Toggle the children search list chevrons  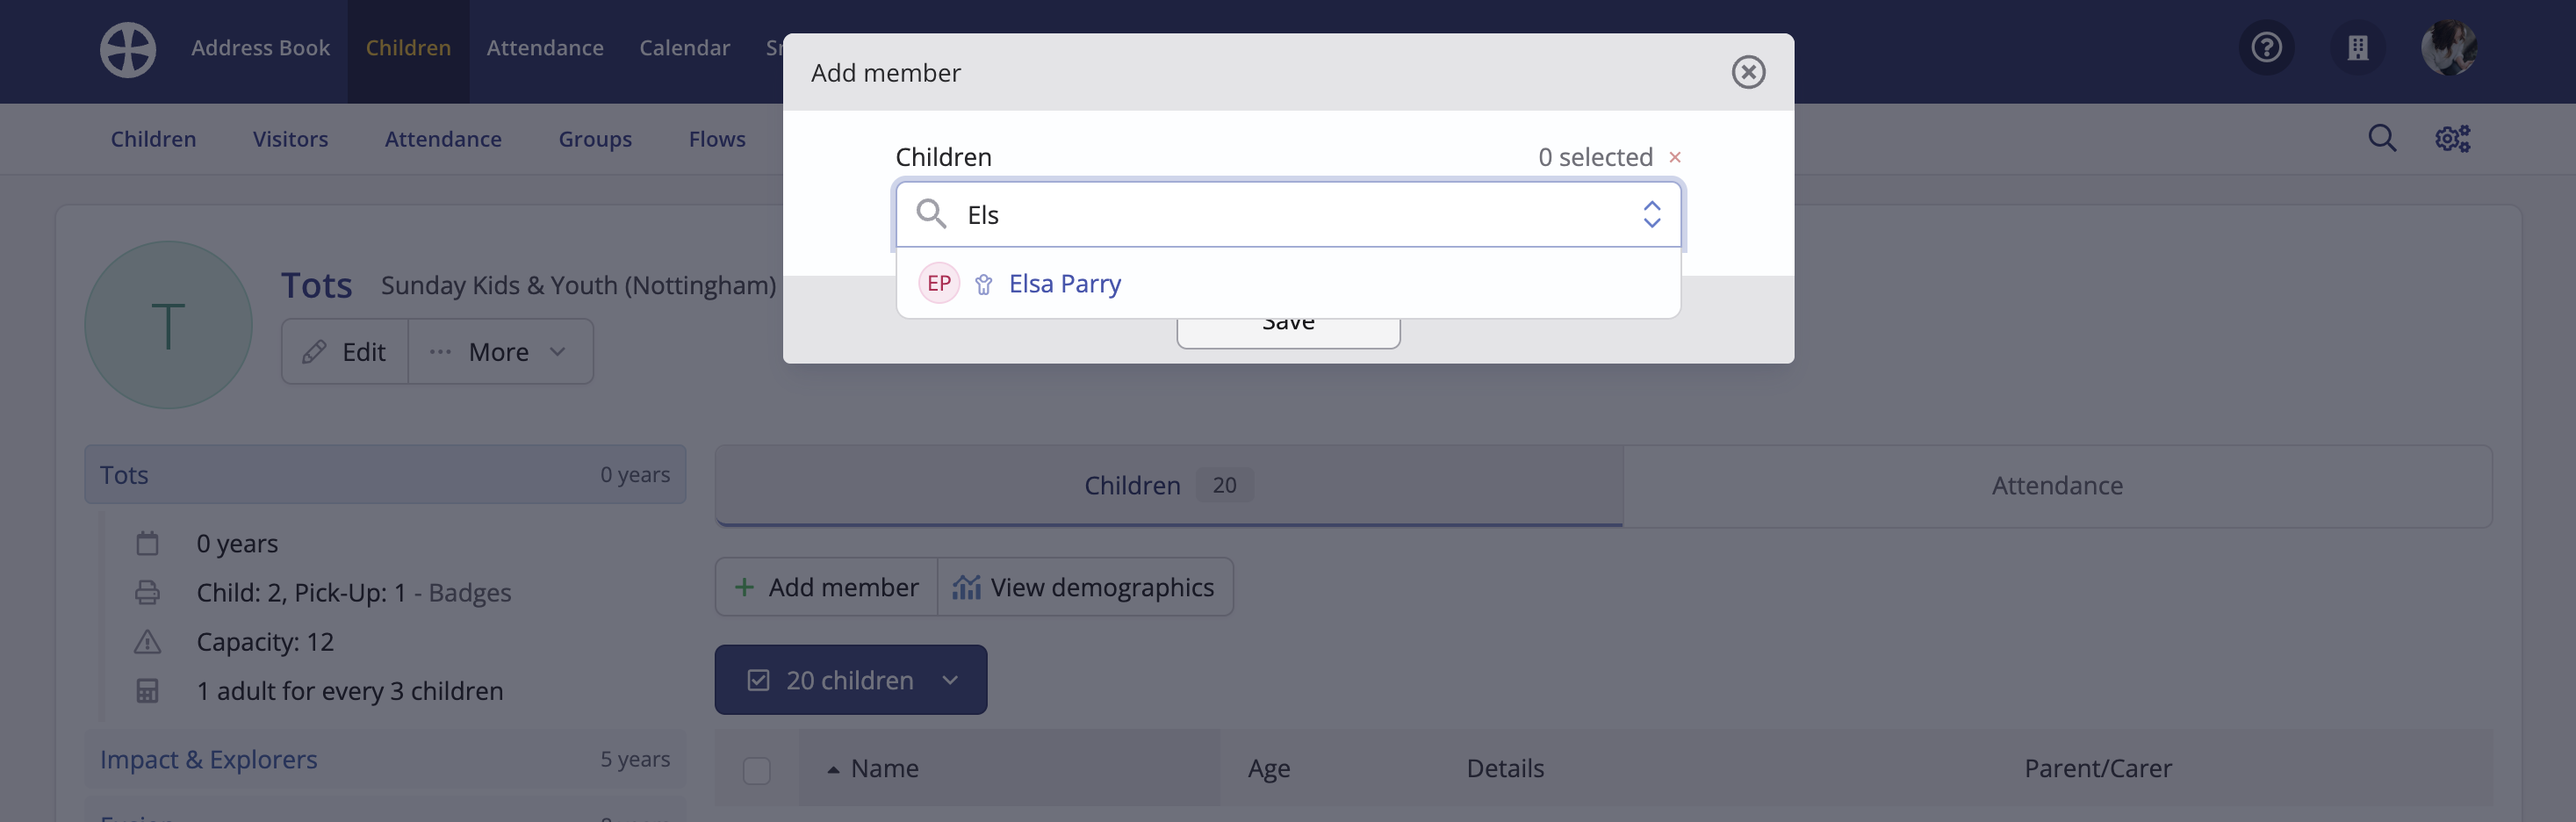1651,214
